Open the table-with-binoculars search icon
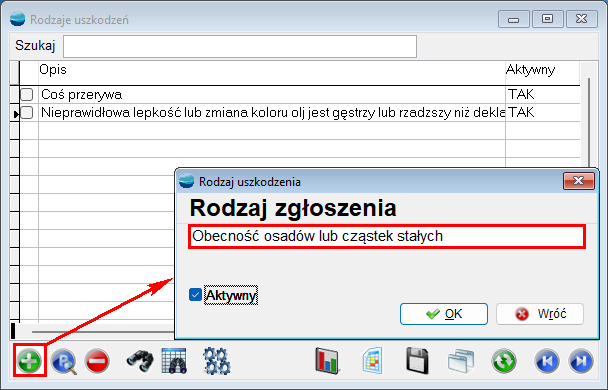608x390 pixels. click(174, 361)
